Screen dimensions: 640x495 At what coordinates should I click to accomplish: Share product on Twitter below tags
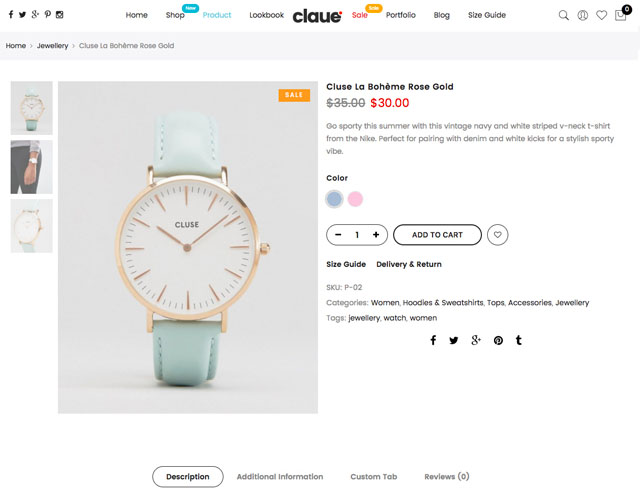pyautogui.click(x=453, y=340)
